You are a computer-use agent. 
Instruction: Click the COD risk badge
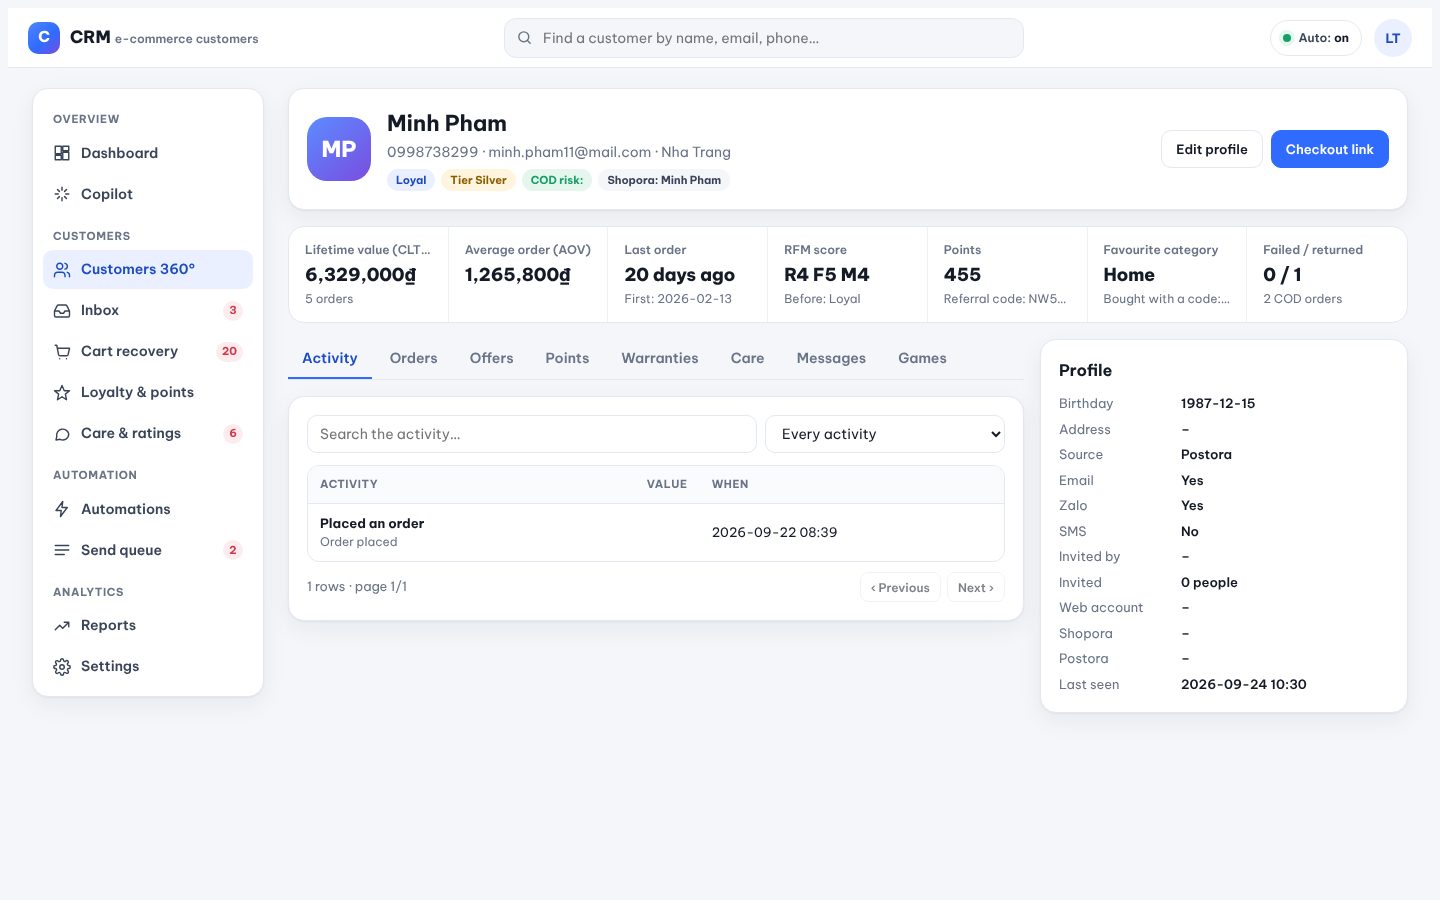pos(557,180)
